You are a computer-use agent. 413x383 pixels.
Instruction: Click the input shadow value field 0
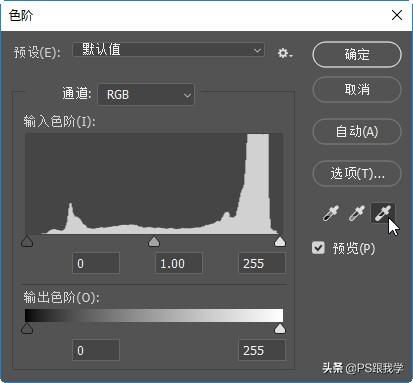(96, 263)
